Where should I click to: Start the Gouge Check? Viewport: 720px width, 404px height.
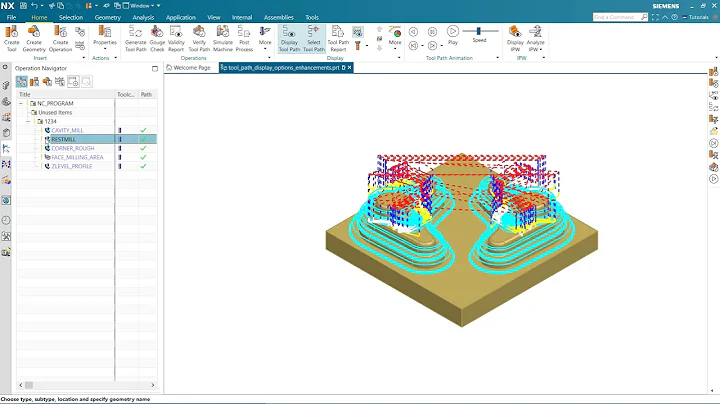pyautogui.click(x=157, y=39)
